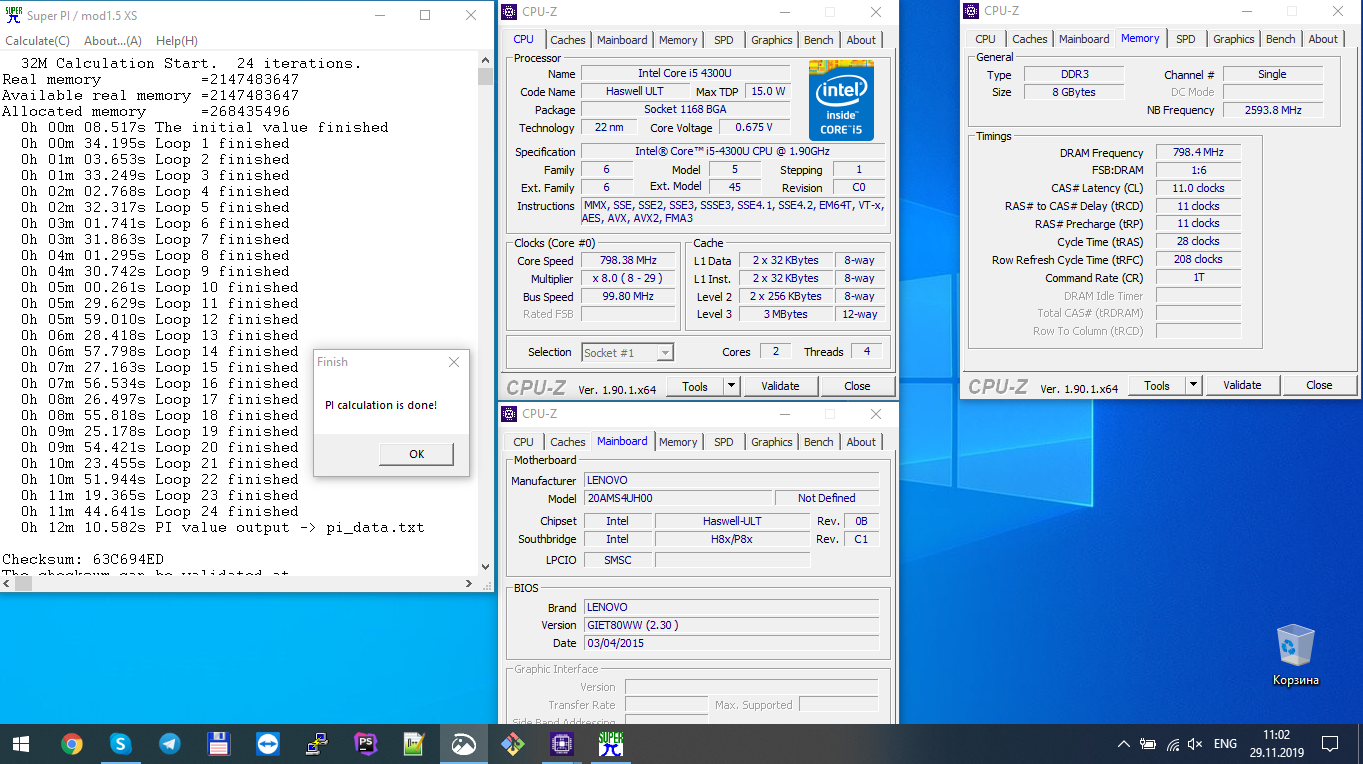Select the Core Speed value 798.38 MHz
This screenshot has height=764, width=1363.
coord(628,261)
